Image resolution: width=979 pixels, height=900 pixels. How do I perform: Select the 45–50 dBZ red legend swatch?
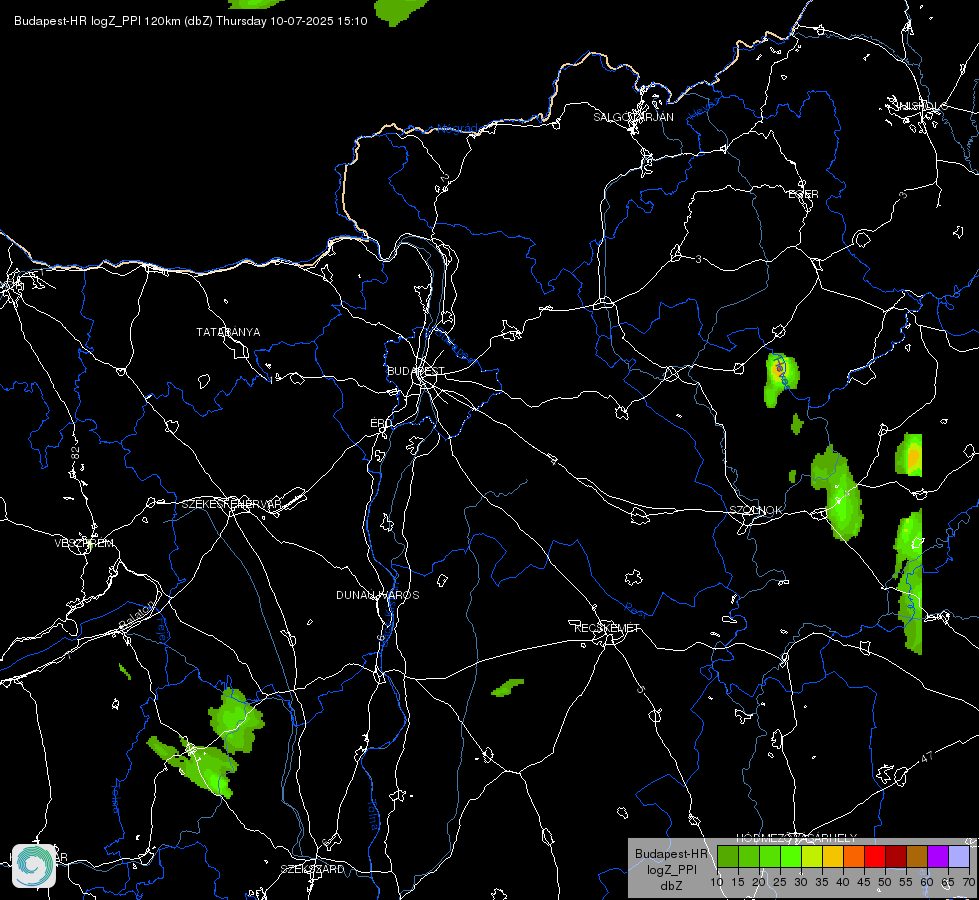click(x=875, y=856)
